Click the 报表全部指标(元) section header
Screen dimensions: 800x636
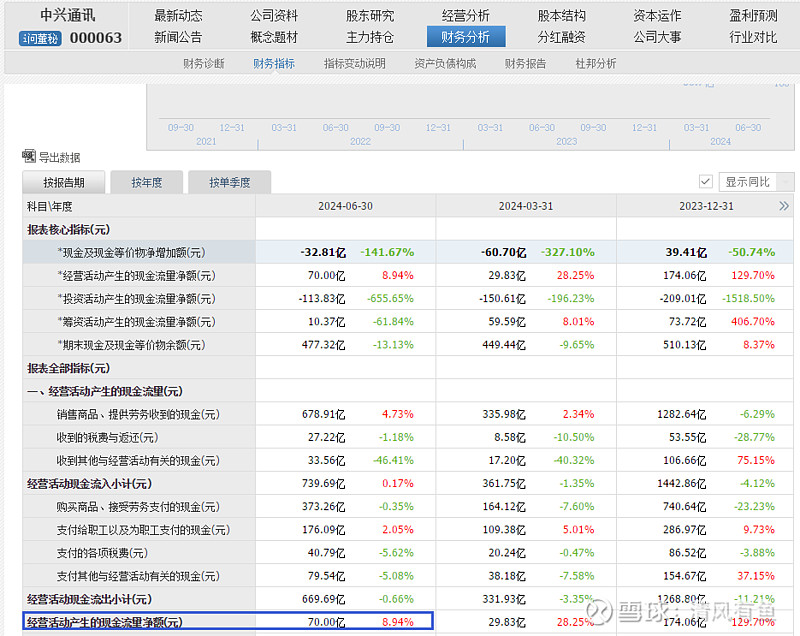click(68, 368)
